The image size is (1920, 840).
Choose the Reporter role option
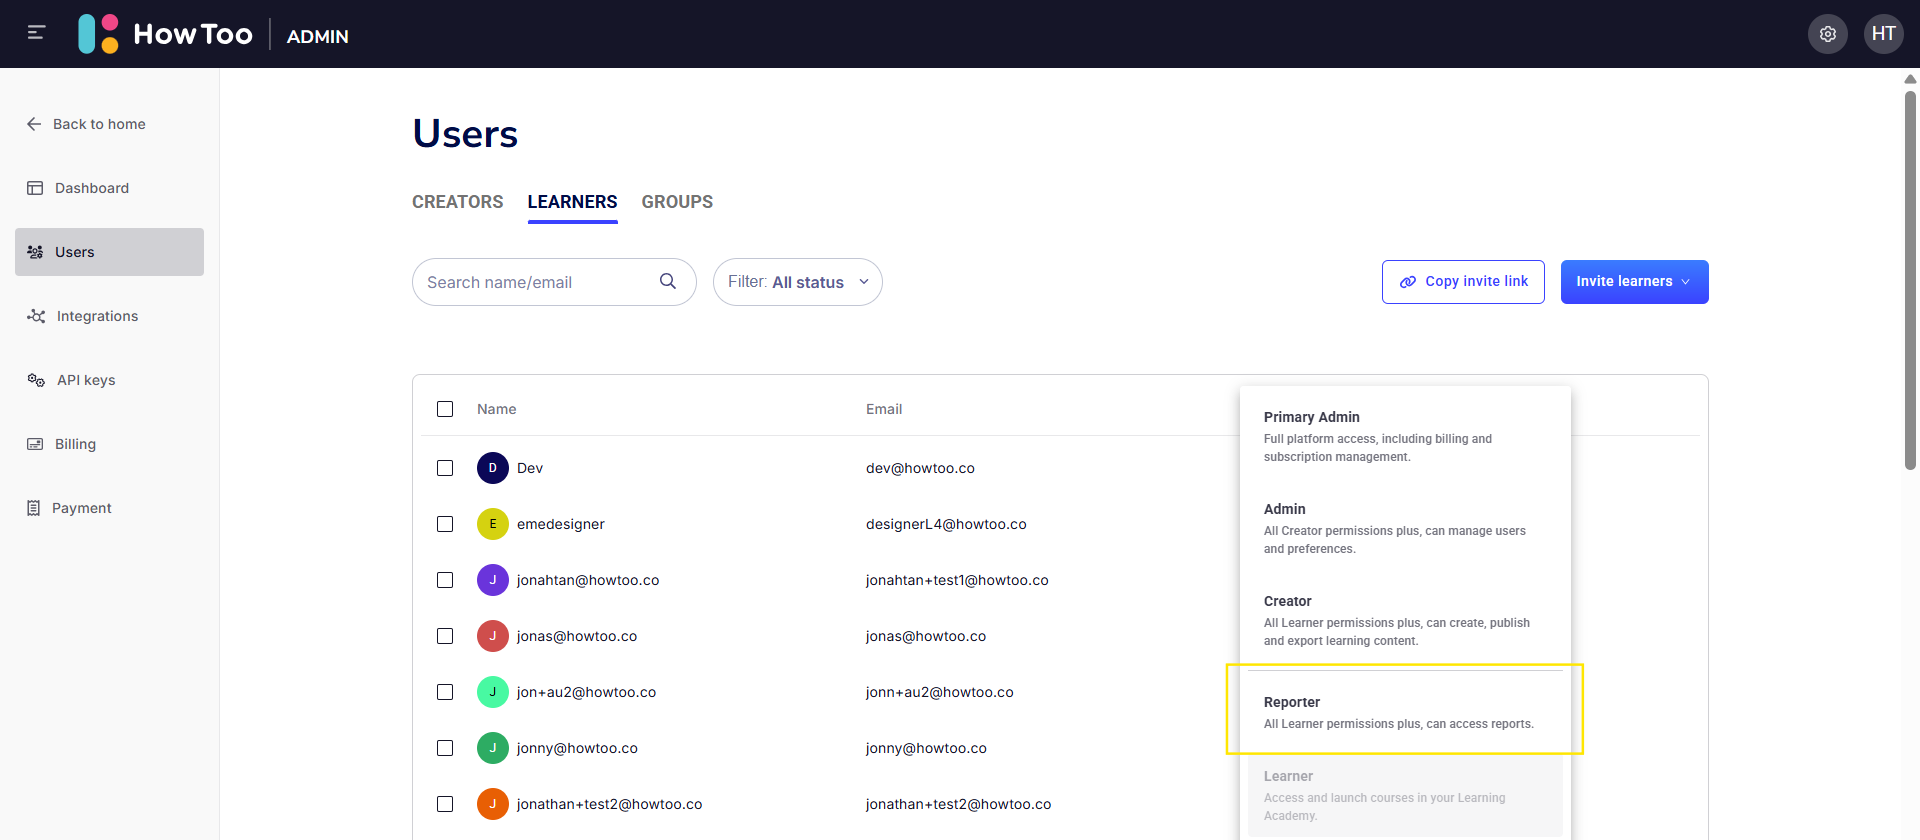click(1405, 712)
